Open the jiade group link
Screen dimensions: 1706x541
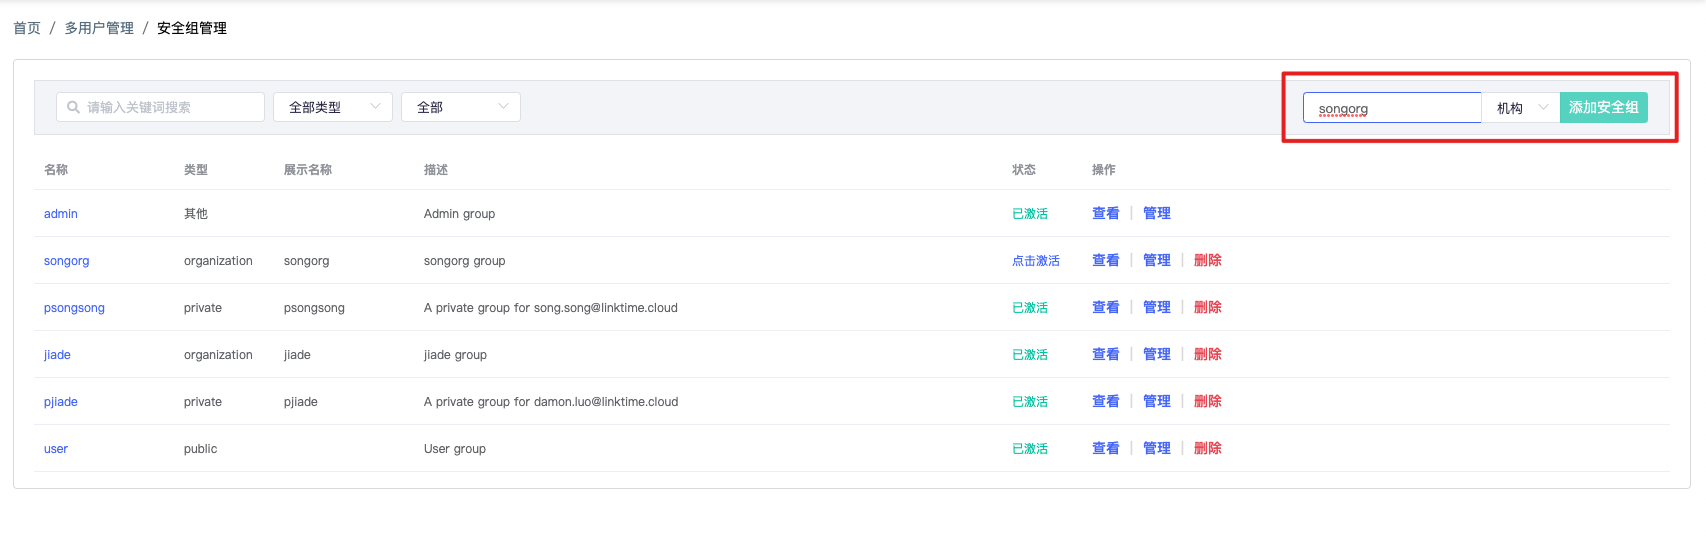pyautogui.click(x=57, y=355)
